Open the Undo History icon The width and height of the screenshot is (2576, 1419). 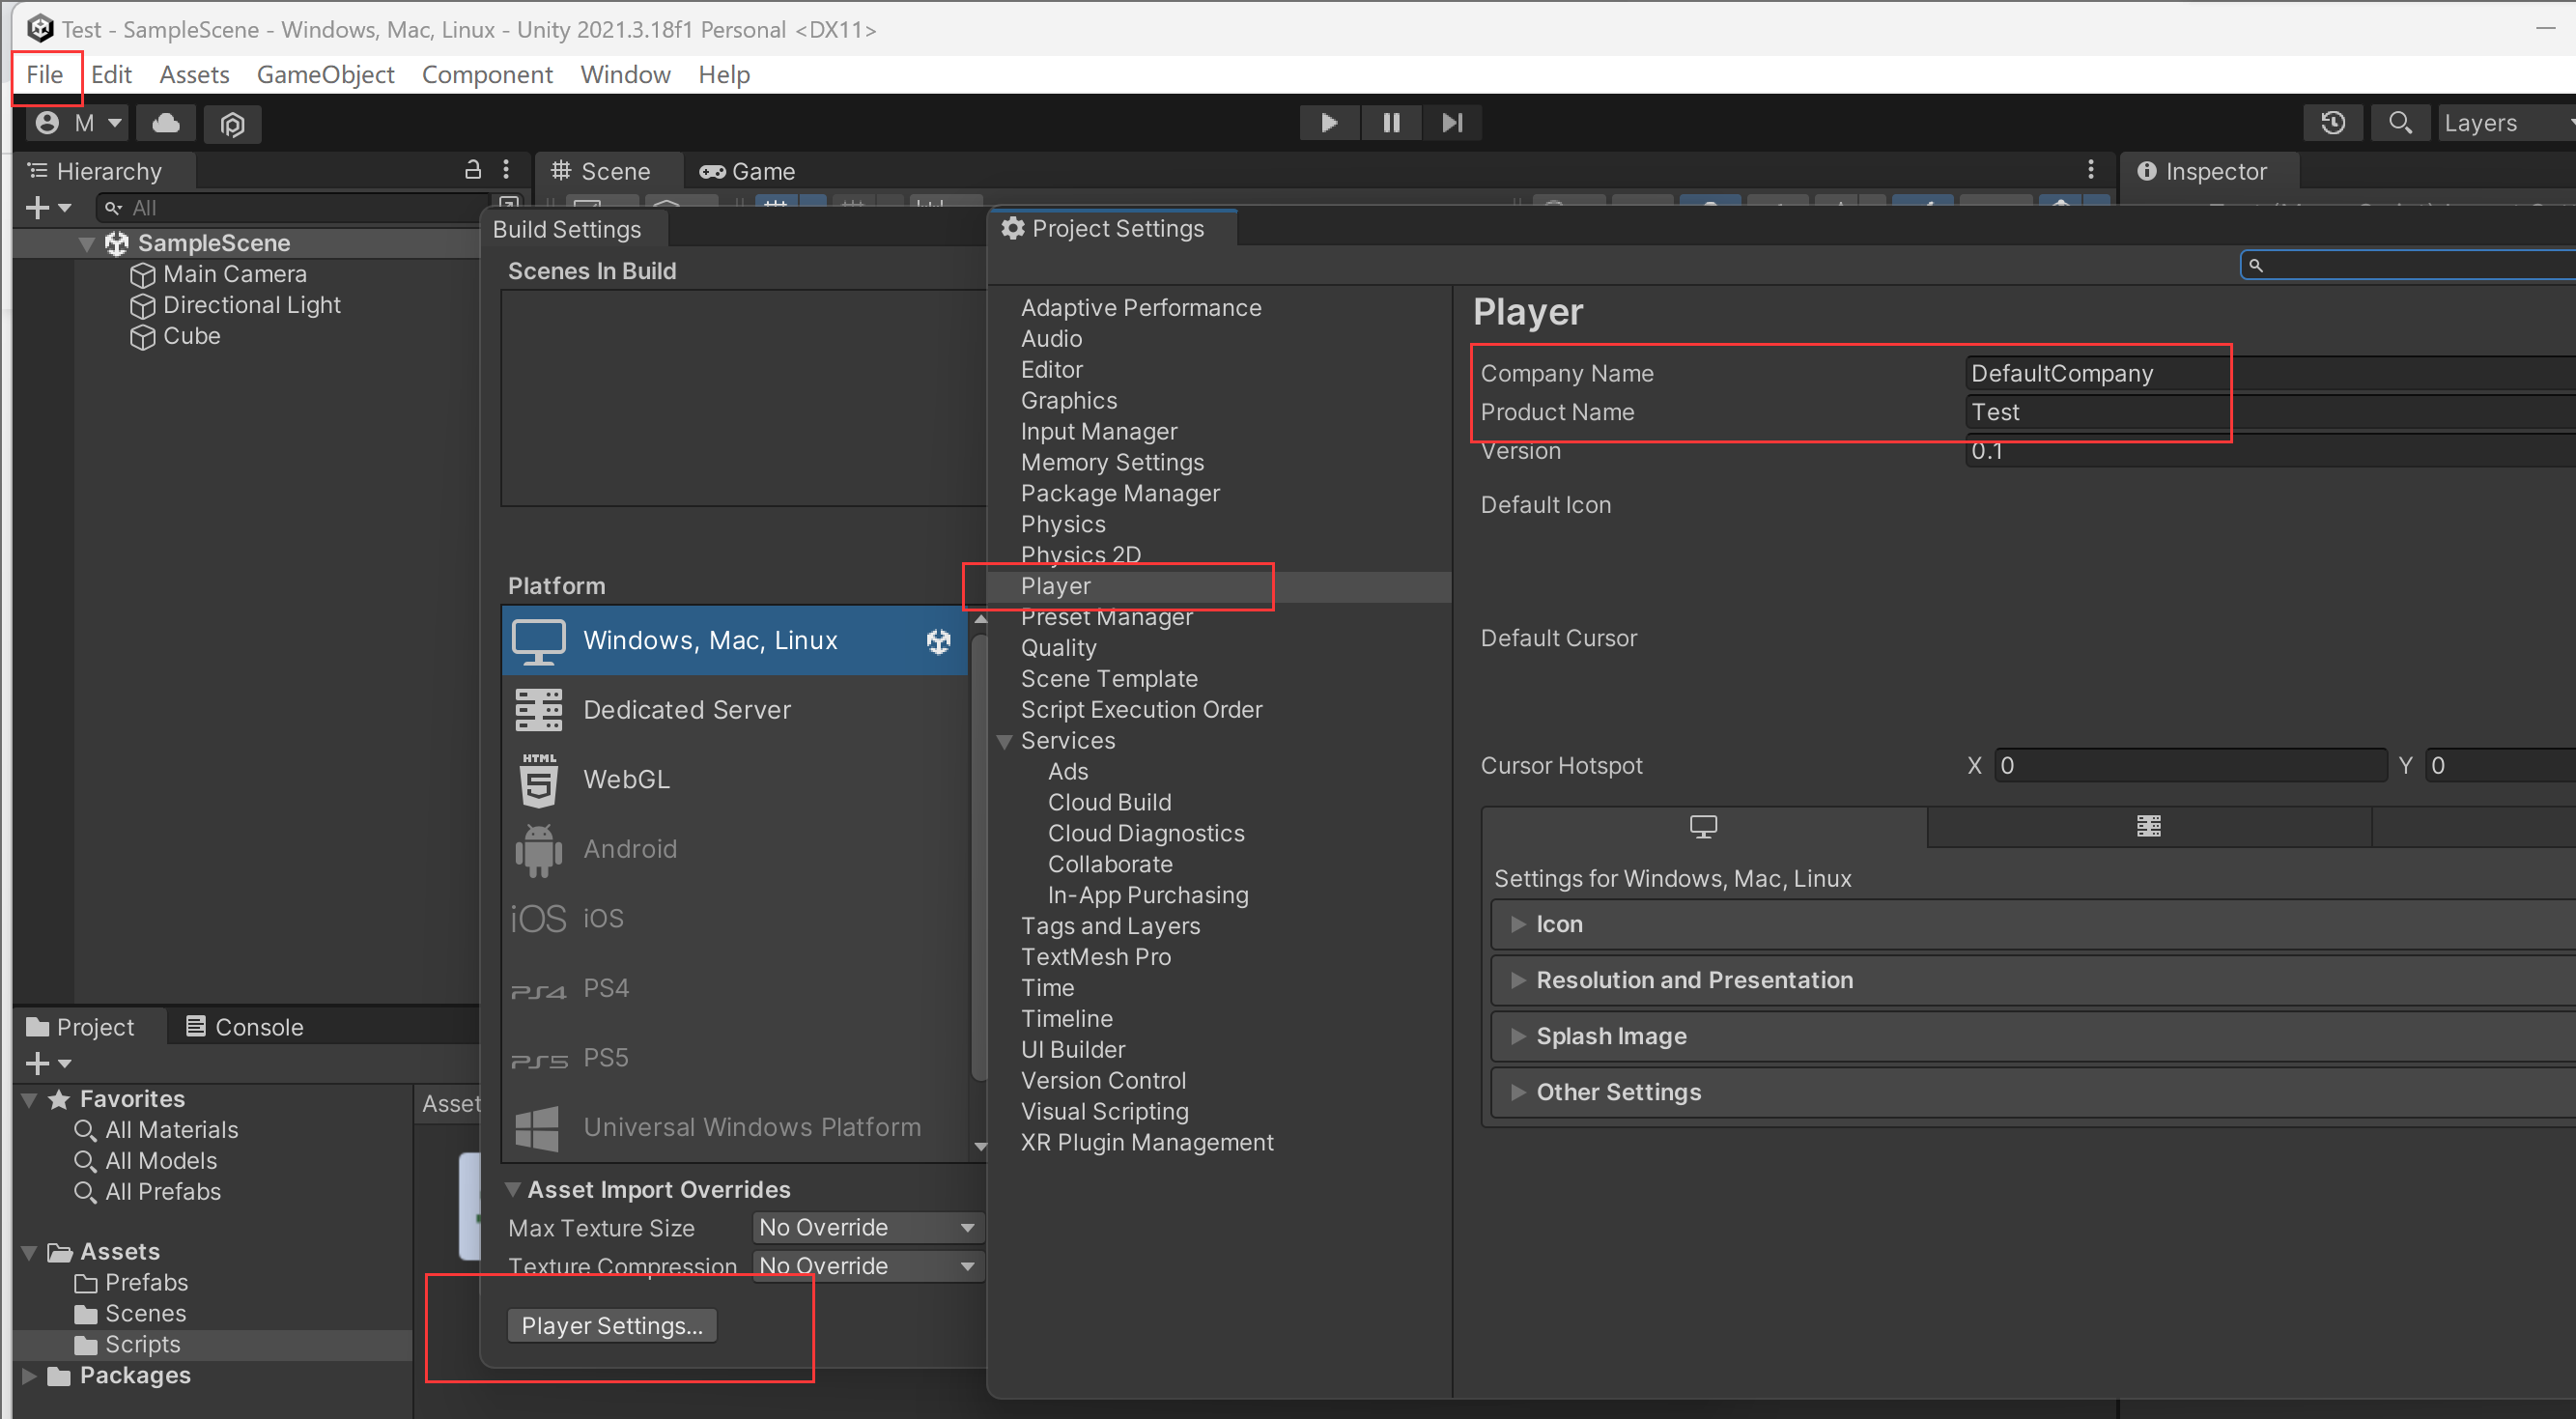(x=2333, y=123)
